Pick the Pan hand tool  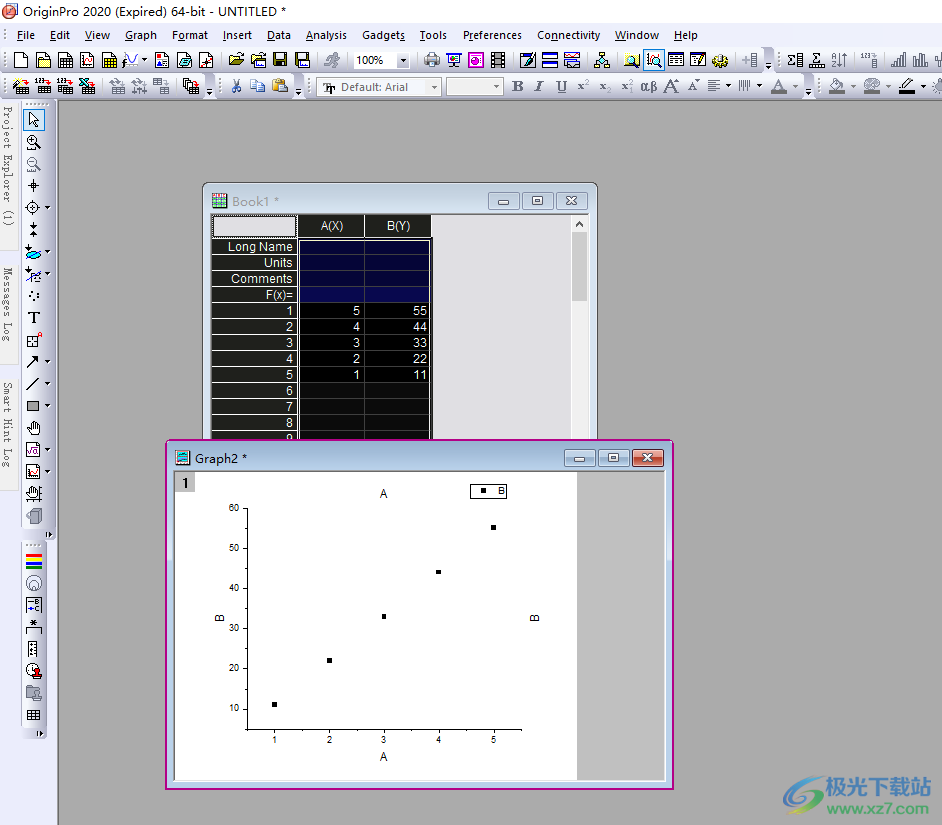coord(33,428)
